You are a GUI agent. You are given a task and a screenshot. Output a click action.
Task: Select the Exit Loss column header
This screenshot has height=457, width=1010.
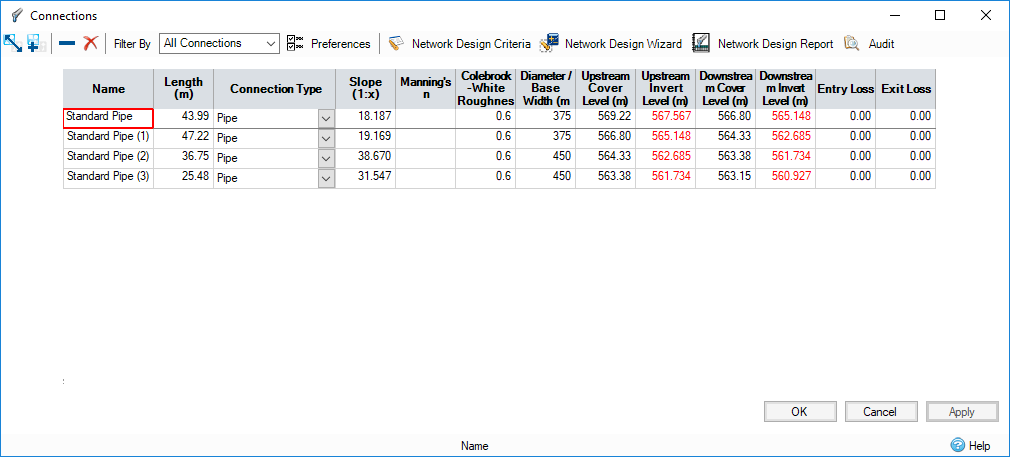906,89
